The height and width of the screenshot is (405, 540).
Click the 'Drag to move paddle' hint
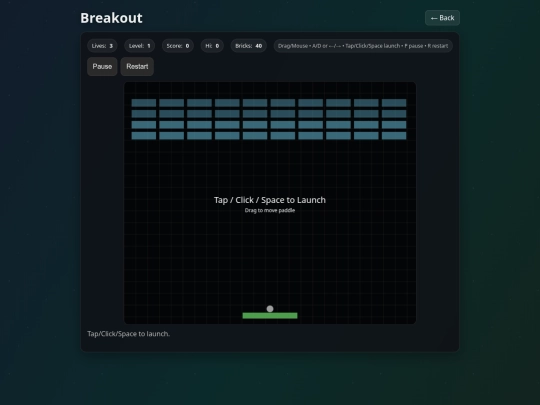270,210
